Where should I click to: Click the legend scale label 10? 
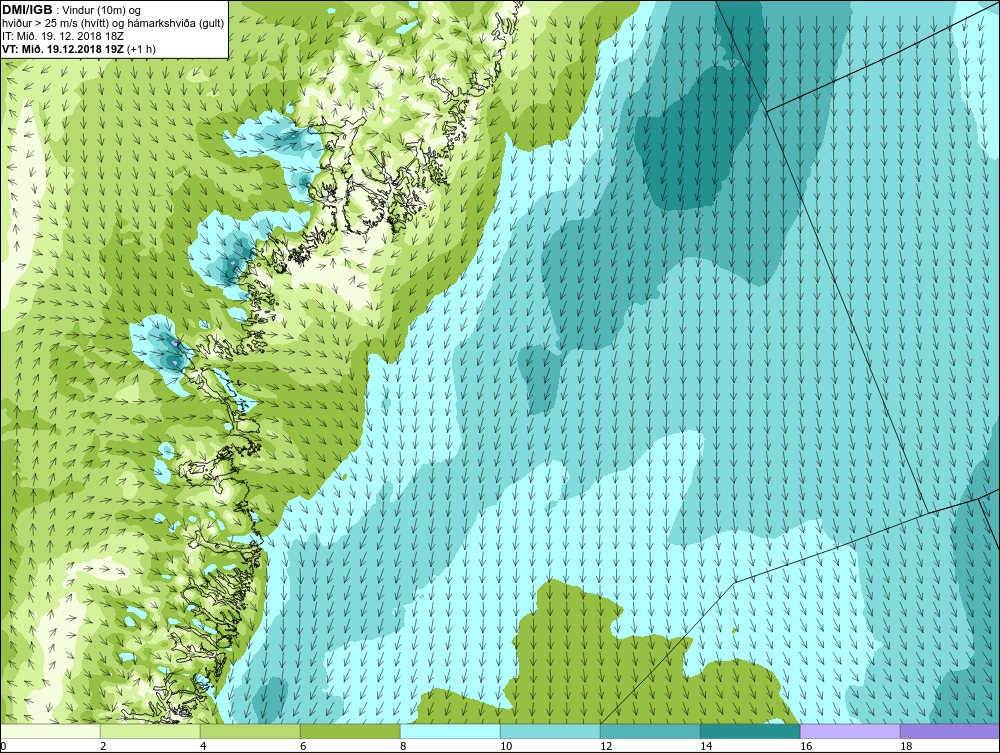(x=506, y=746)
